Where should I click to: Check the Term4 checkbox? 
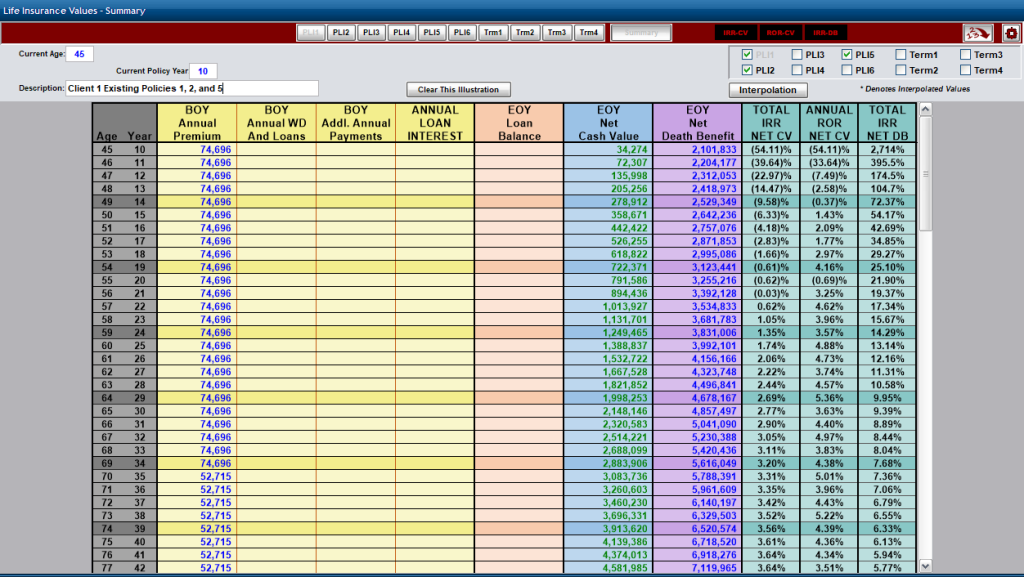tap(965, 70)
